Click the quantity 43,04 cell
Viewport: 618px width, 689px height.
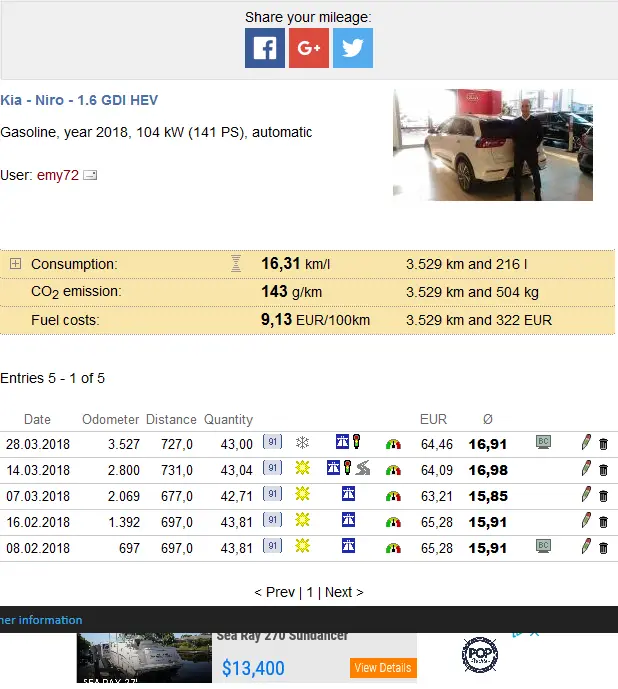tap(236, 470)
